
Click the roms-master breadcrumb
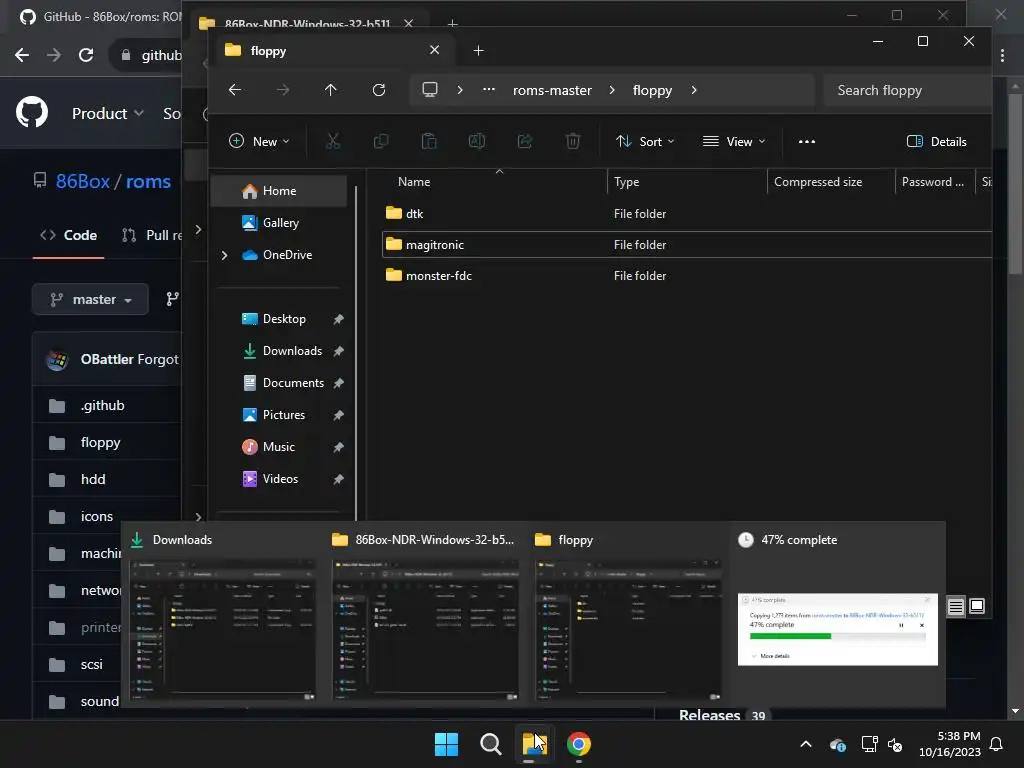pyautogui.click(x=552, y=90)
